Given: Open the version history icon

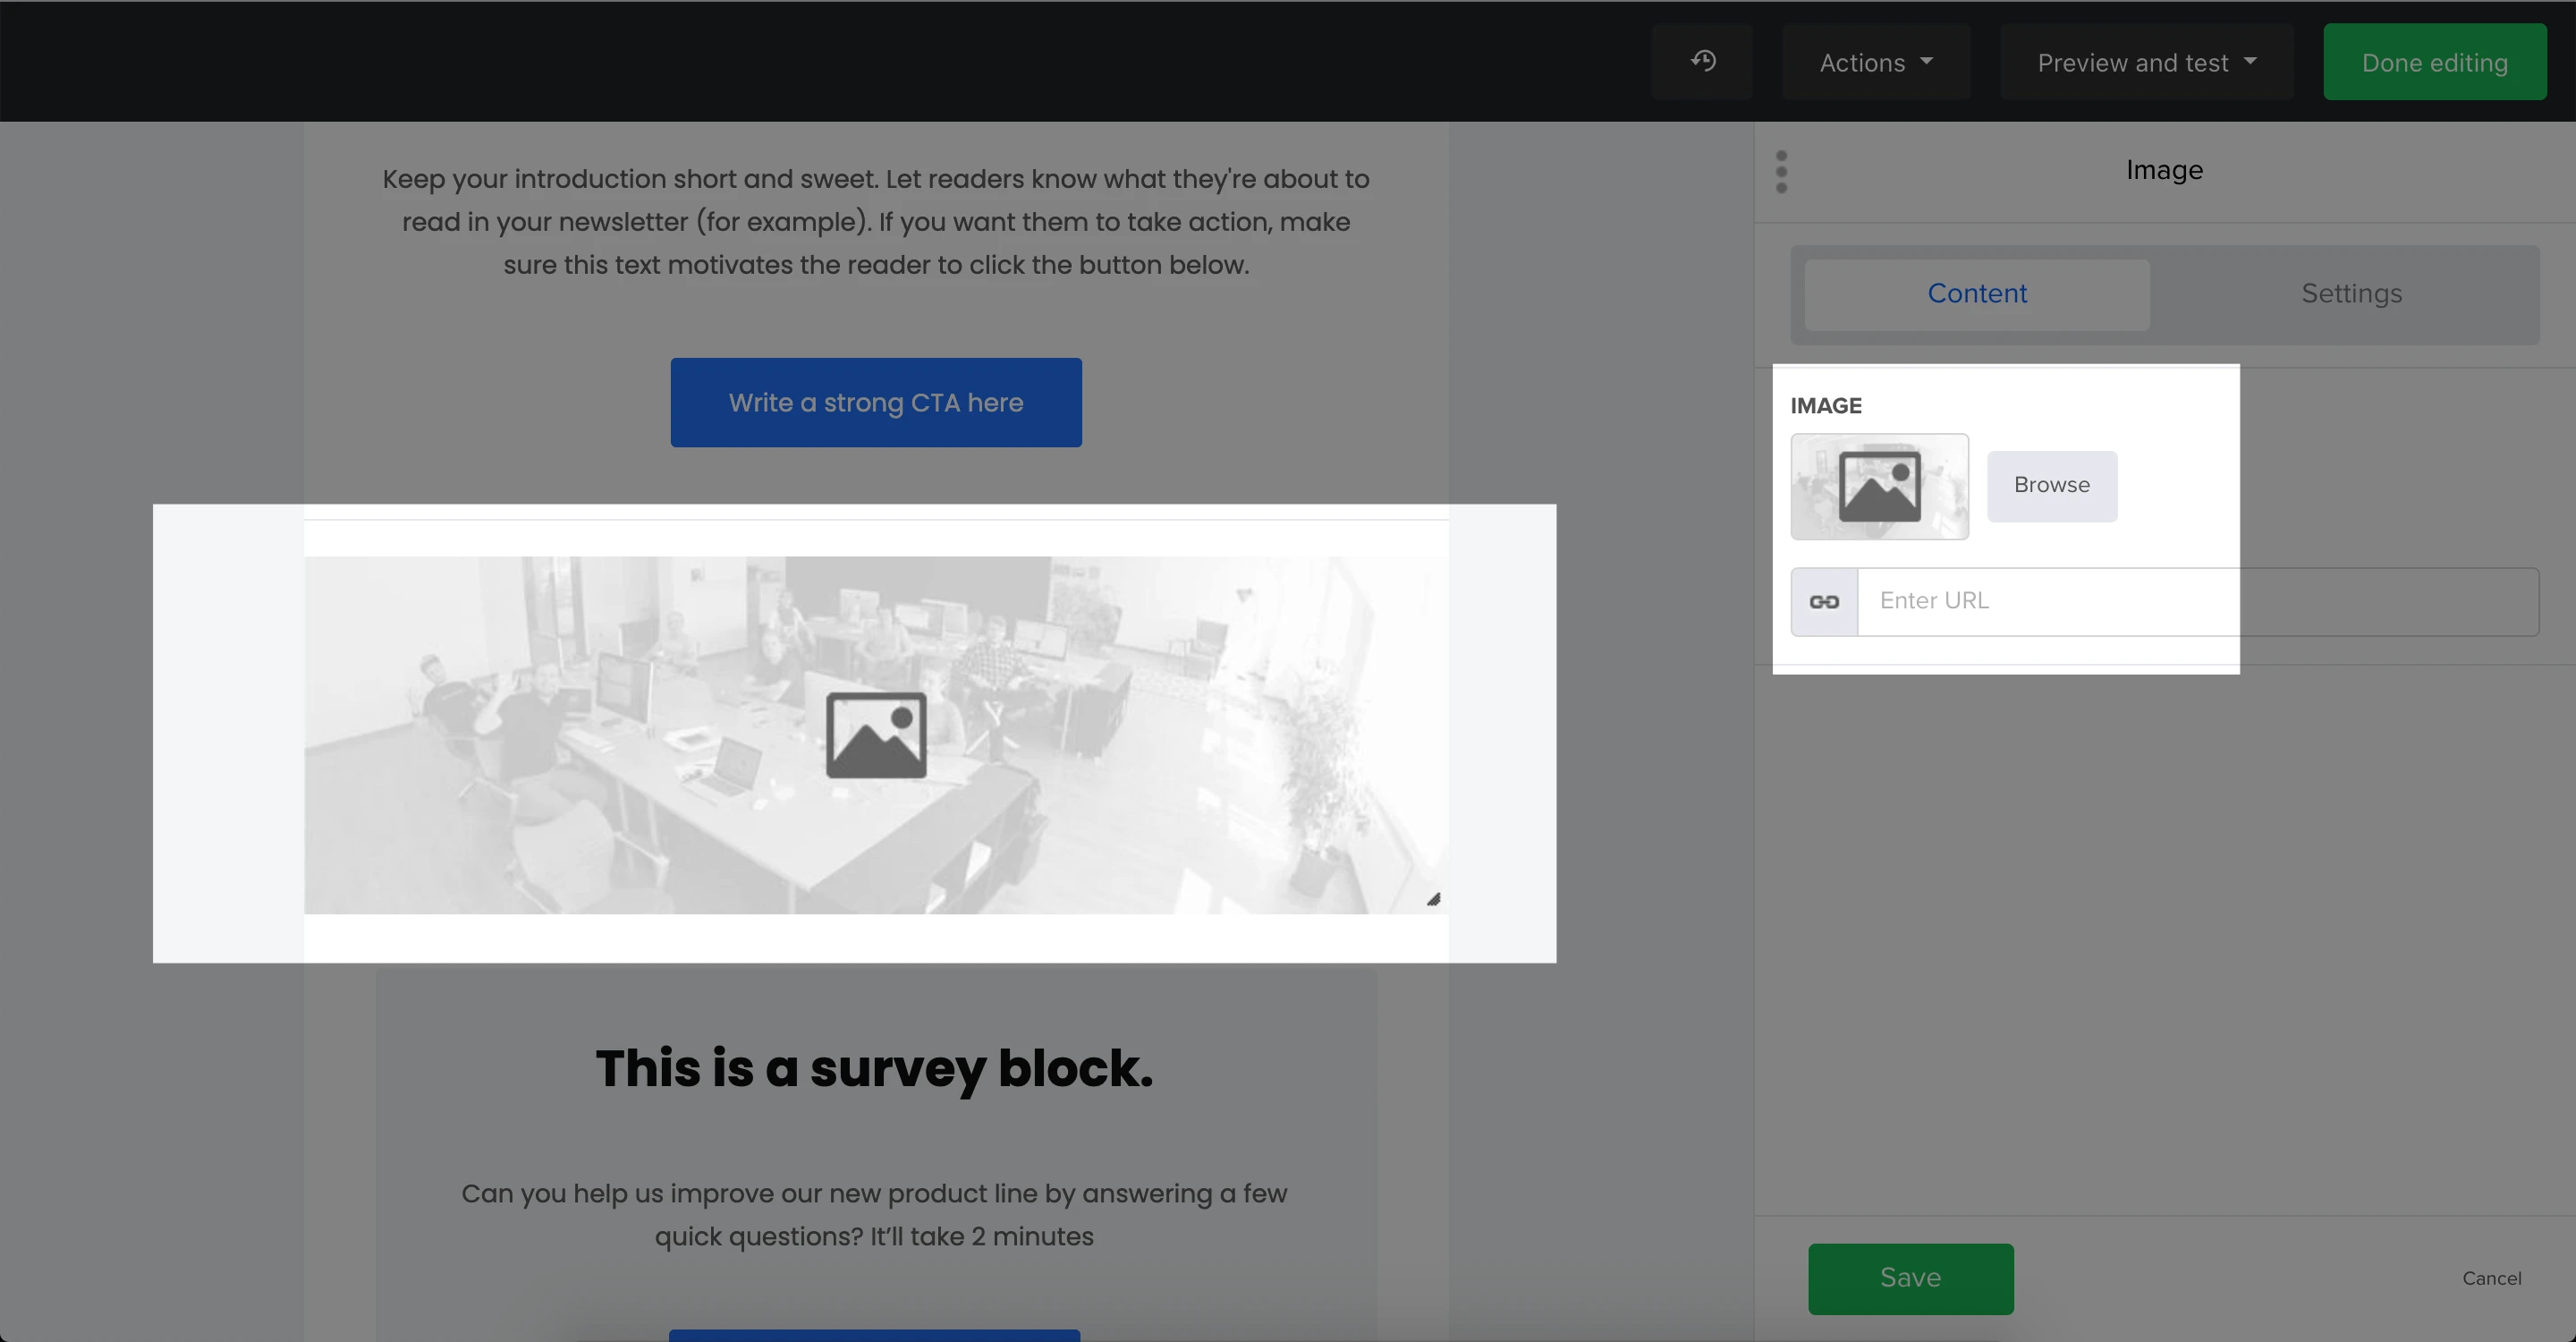Looking at the screenshot, I should click(1703, 62).
